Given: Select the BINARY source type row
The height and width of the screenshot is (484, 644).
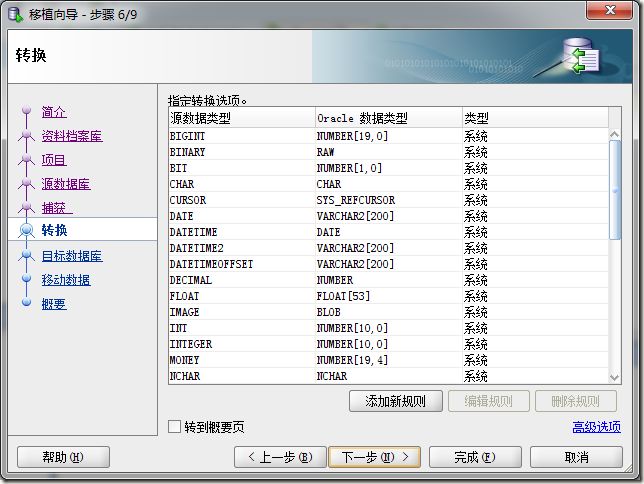Looking at the screenshot, I should (x=389, y=152).
